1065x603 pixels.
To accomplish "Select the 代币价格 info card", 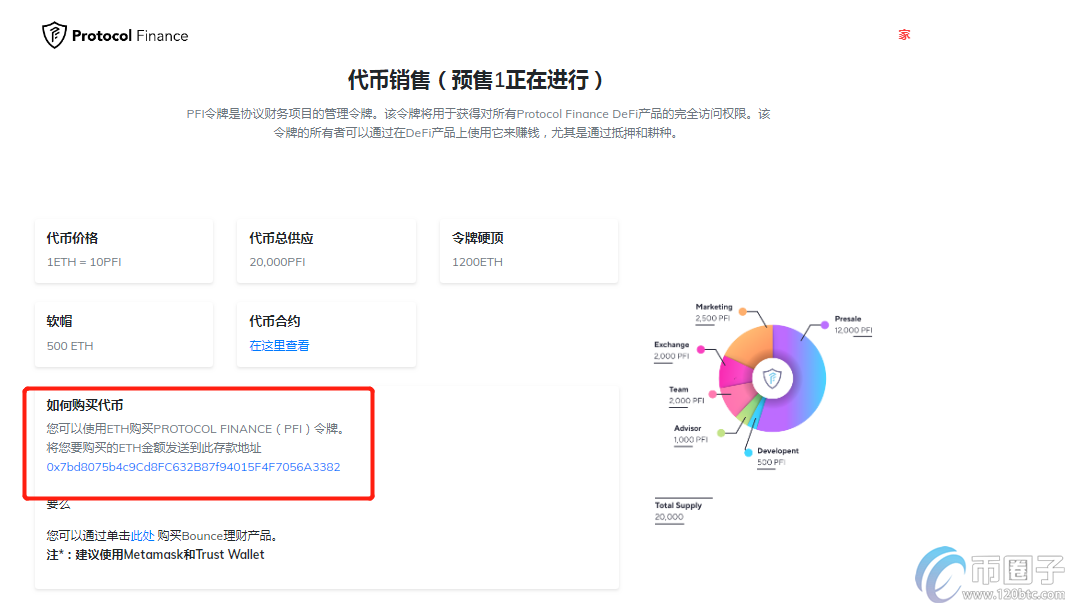I will tap(124, 251).
